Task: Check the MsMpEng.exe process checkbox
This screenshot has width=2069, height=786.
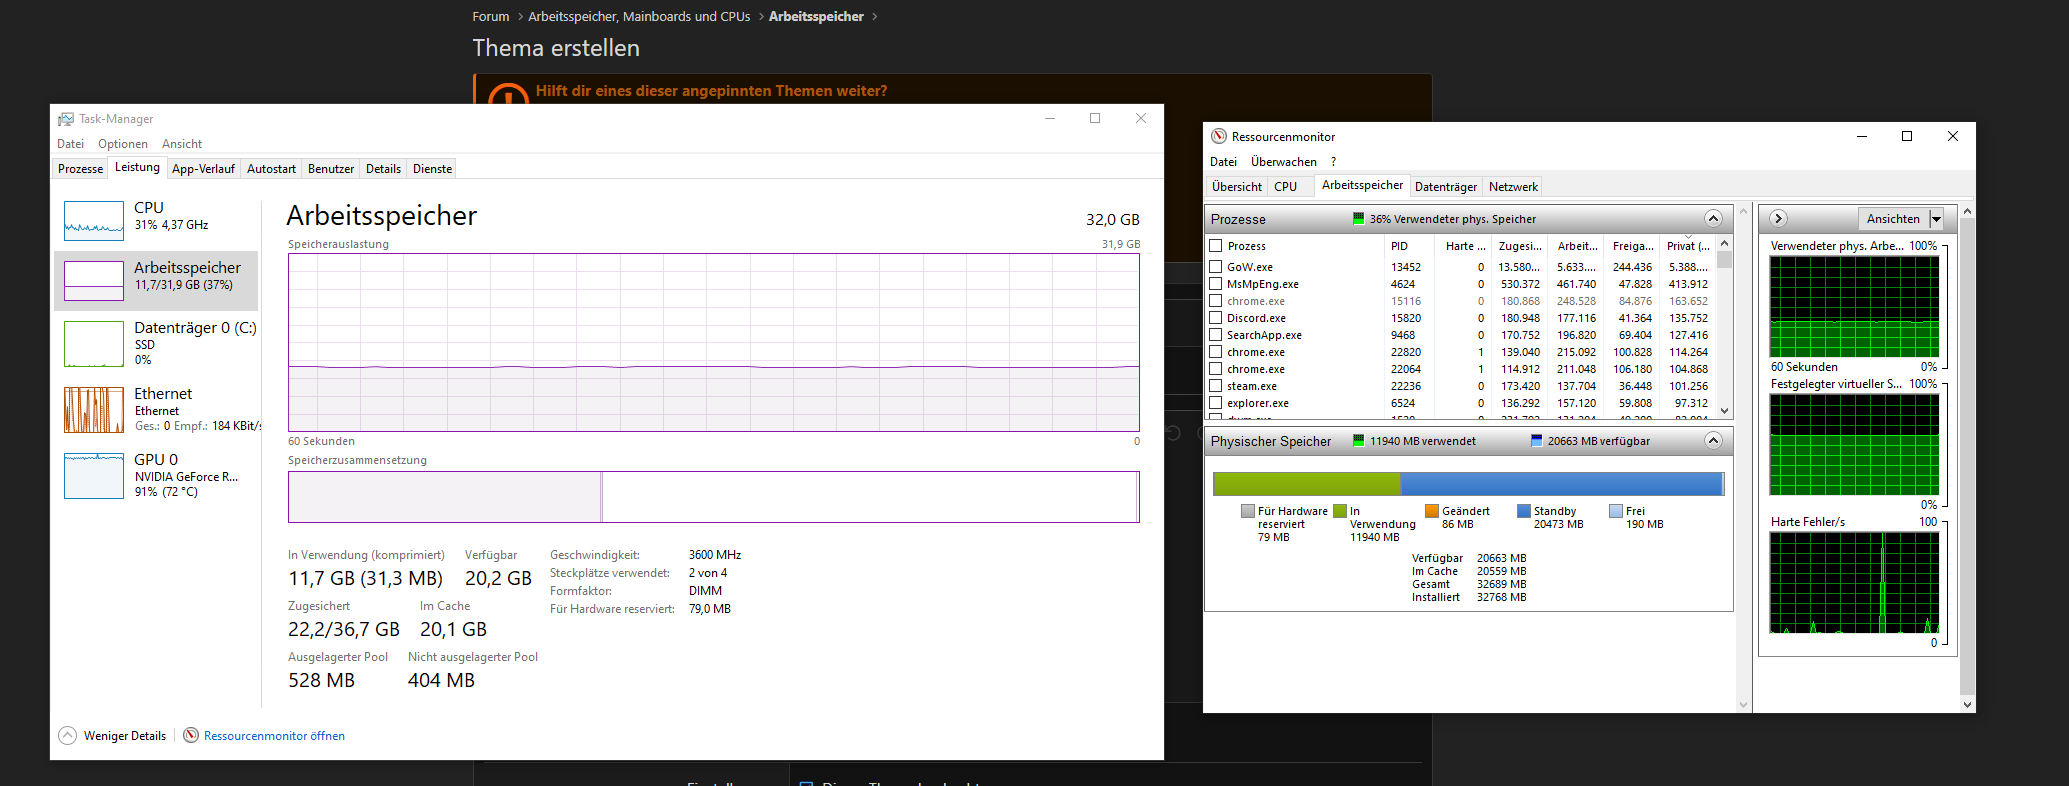Action: (x=1216, y=284)
